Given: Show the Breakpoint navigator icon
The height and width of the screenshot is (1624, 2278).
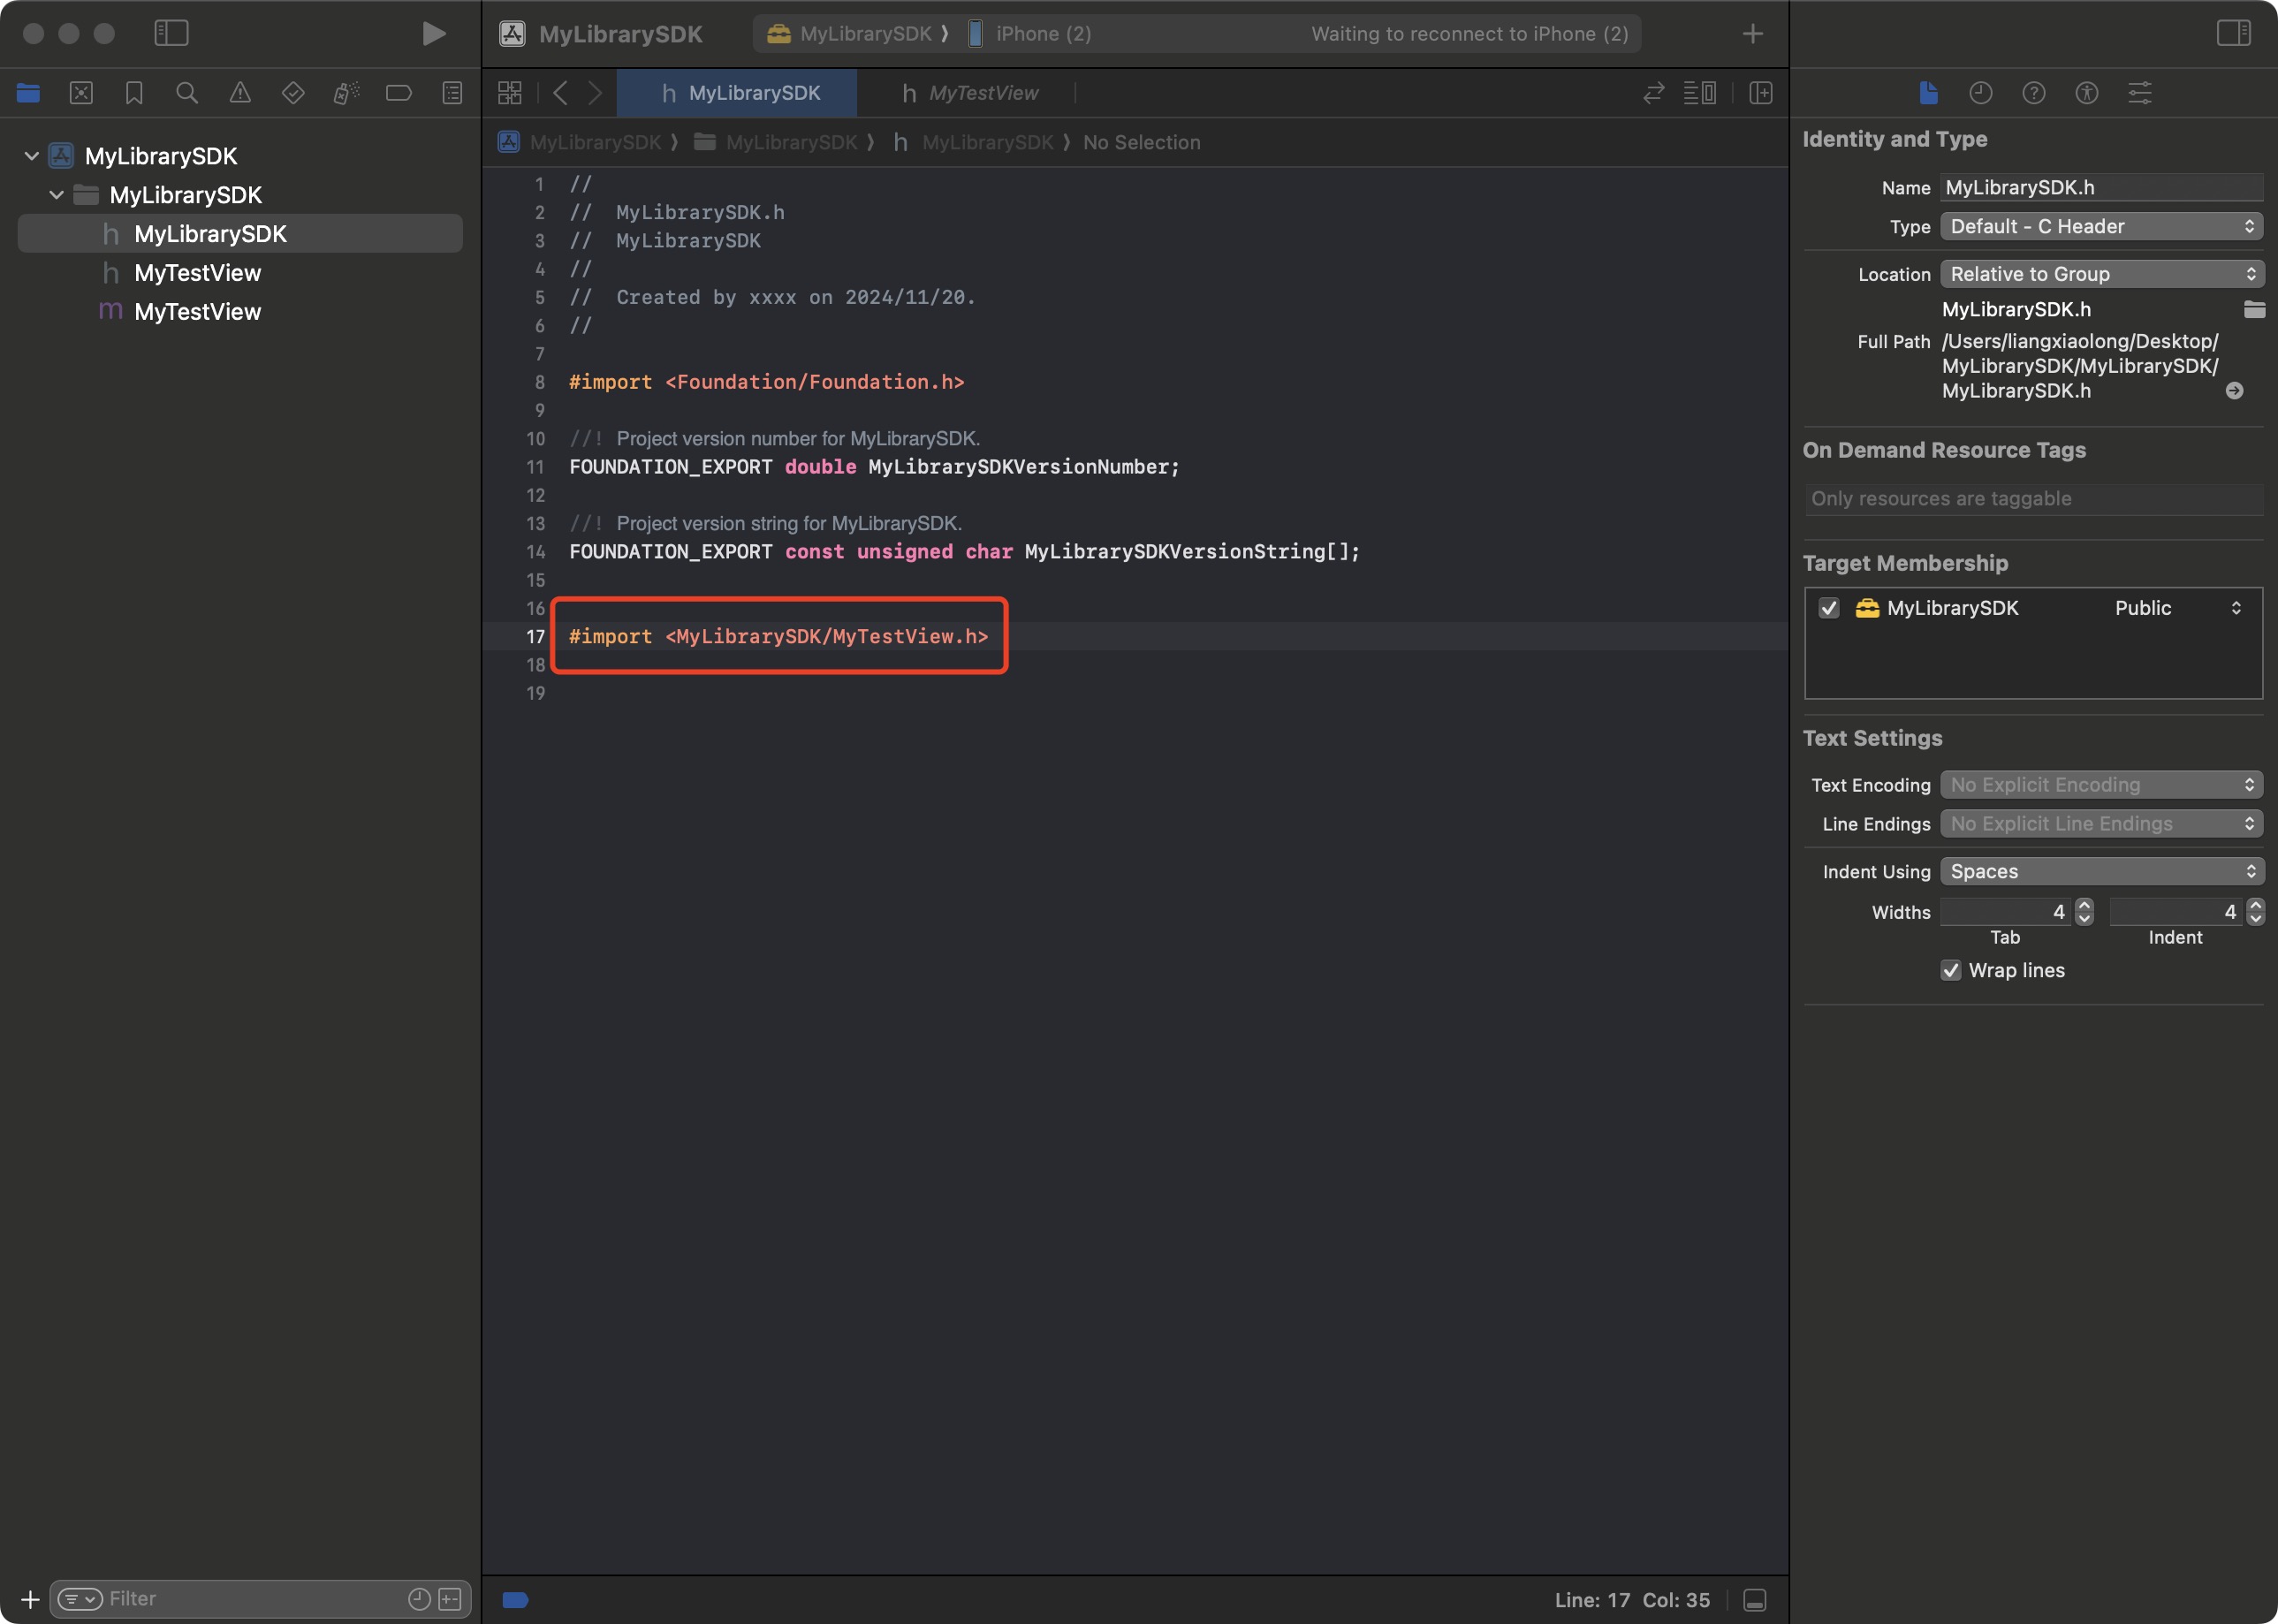Looking at the screenshot, I should click(x=398, y=93).
